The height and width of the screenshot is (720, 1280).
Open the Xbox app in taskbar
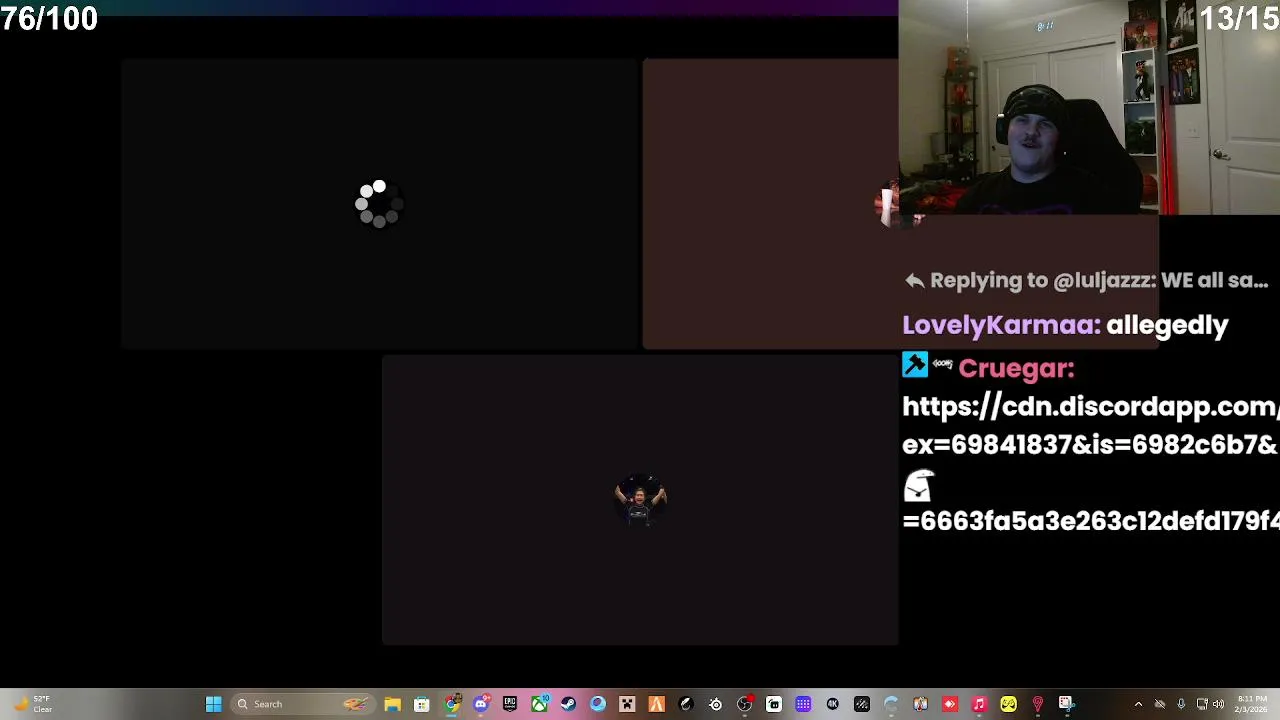(x=540, y=704)
